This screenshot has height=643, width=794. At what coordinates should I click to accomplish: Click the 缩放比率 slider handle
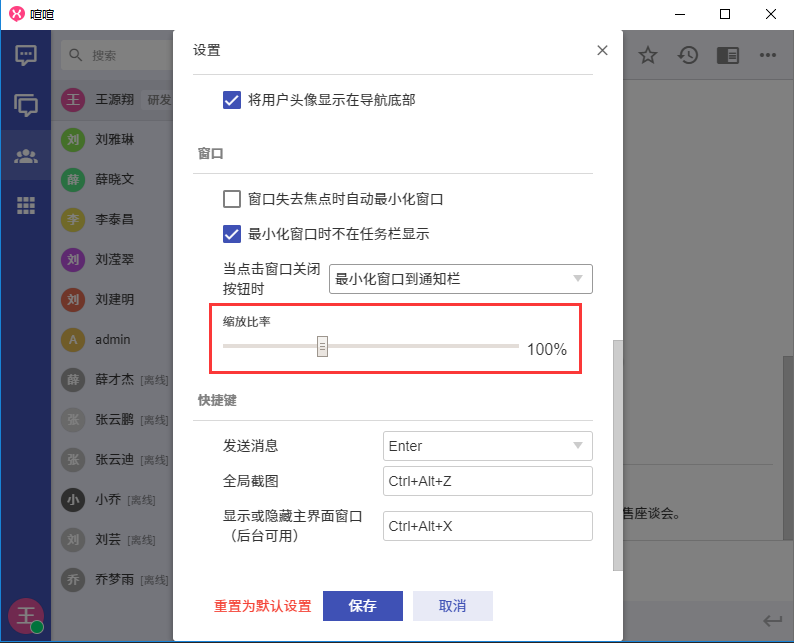[x=322, y=346]
